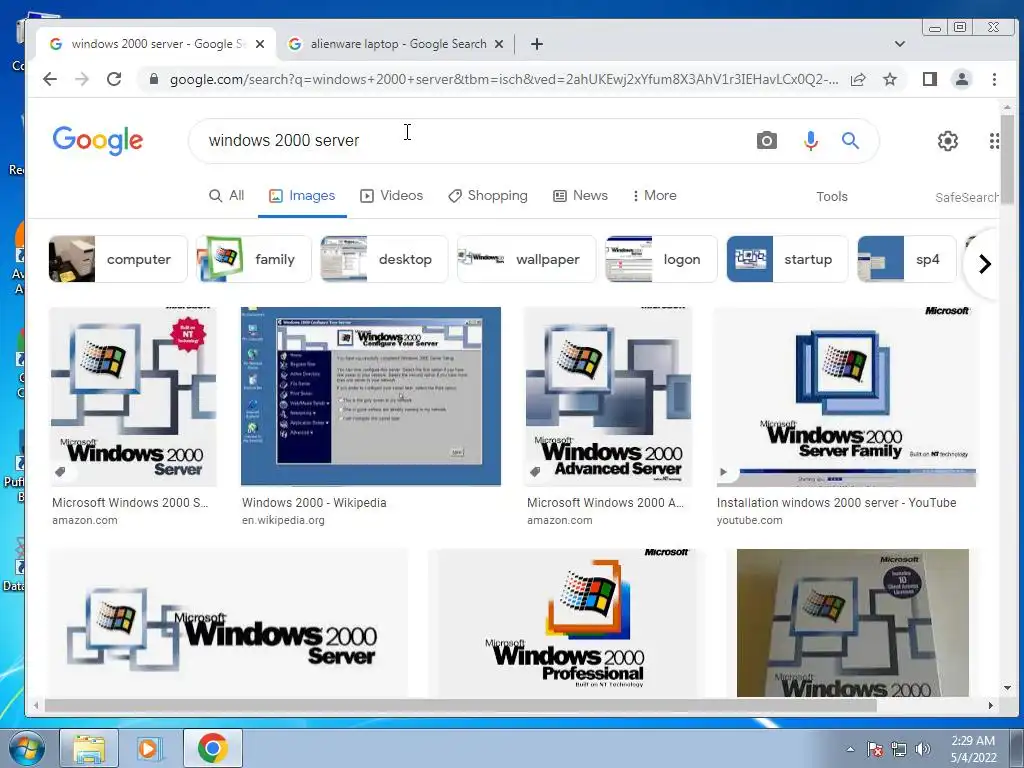Open Chrome three-dot menu

pyautogui.click(x=994, y=80)
